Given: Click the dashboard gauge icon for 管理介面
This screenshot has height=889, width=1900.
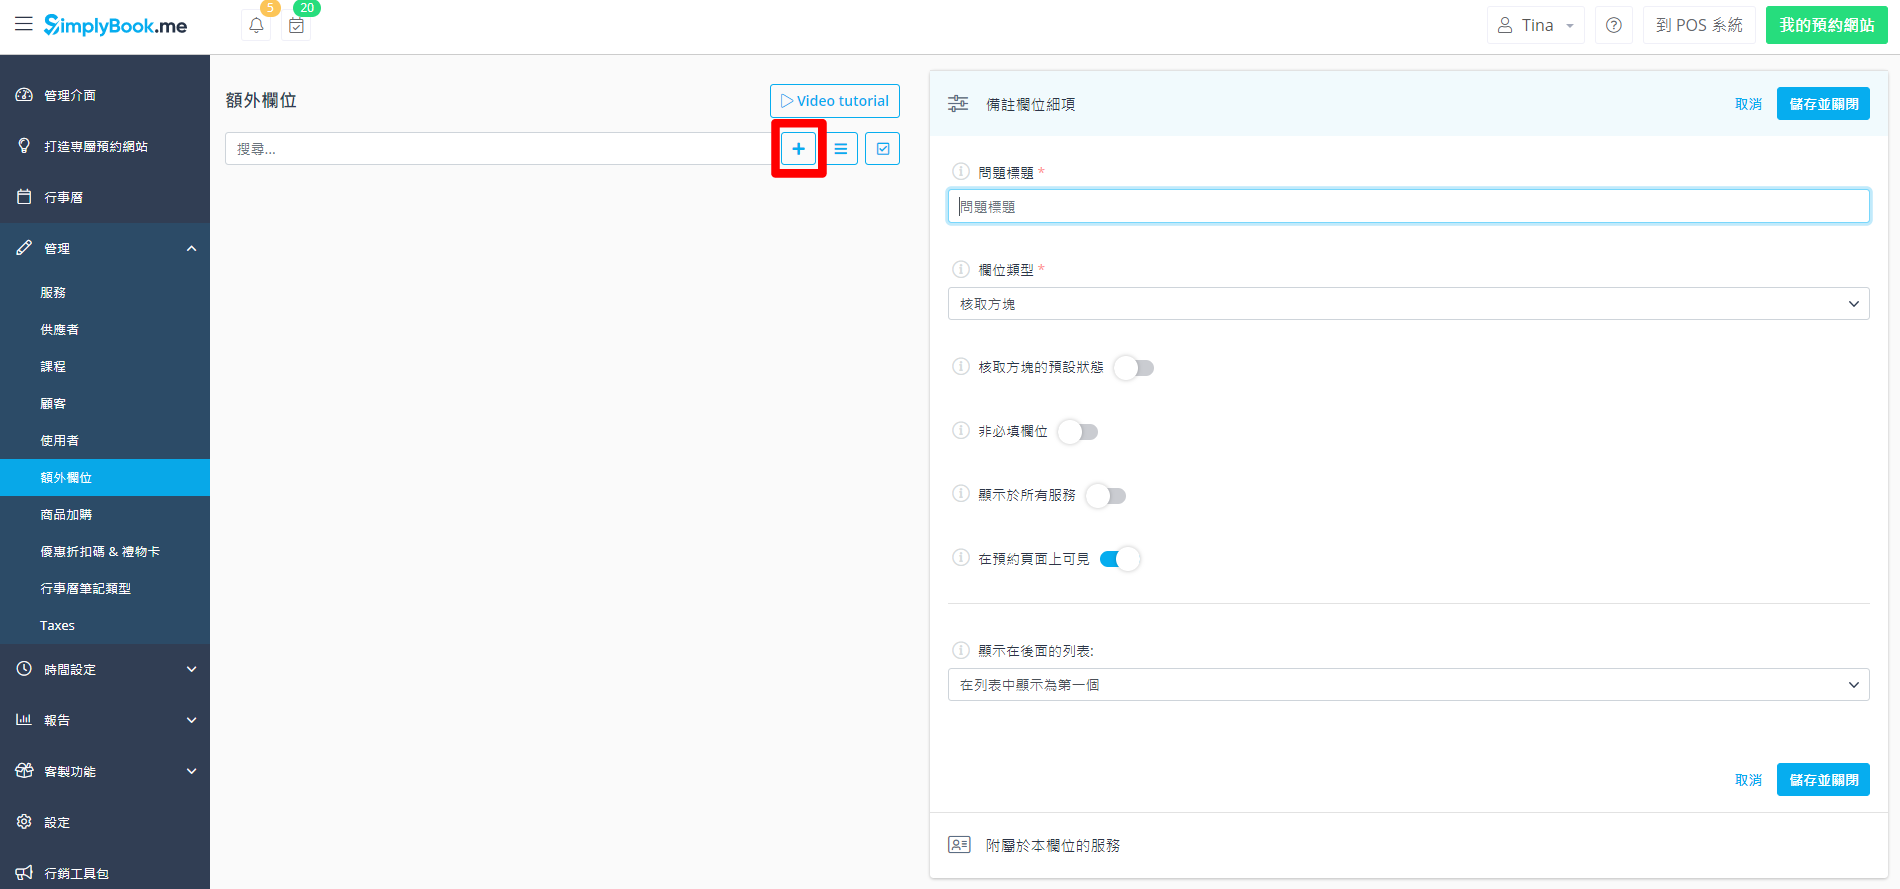Looking at the screenshot, I should tap(24, 95).
